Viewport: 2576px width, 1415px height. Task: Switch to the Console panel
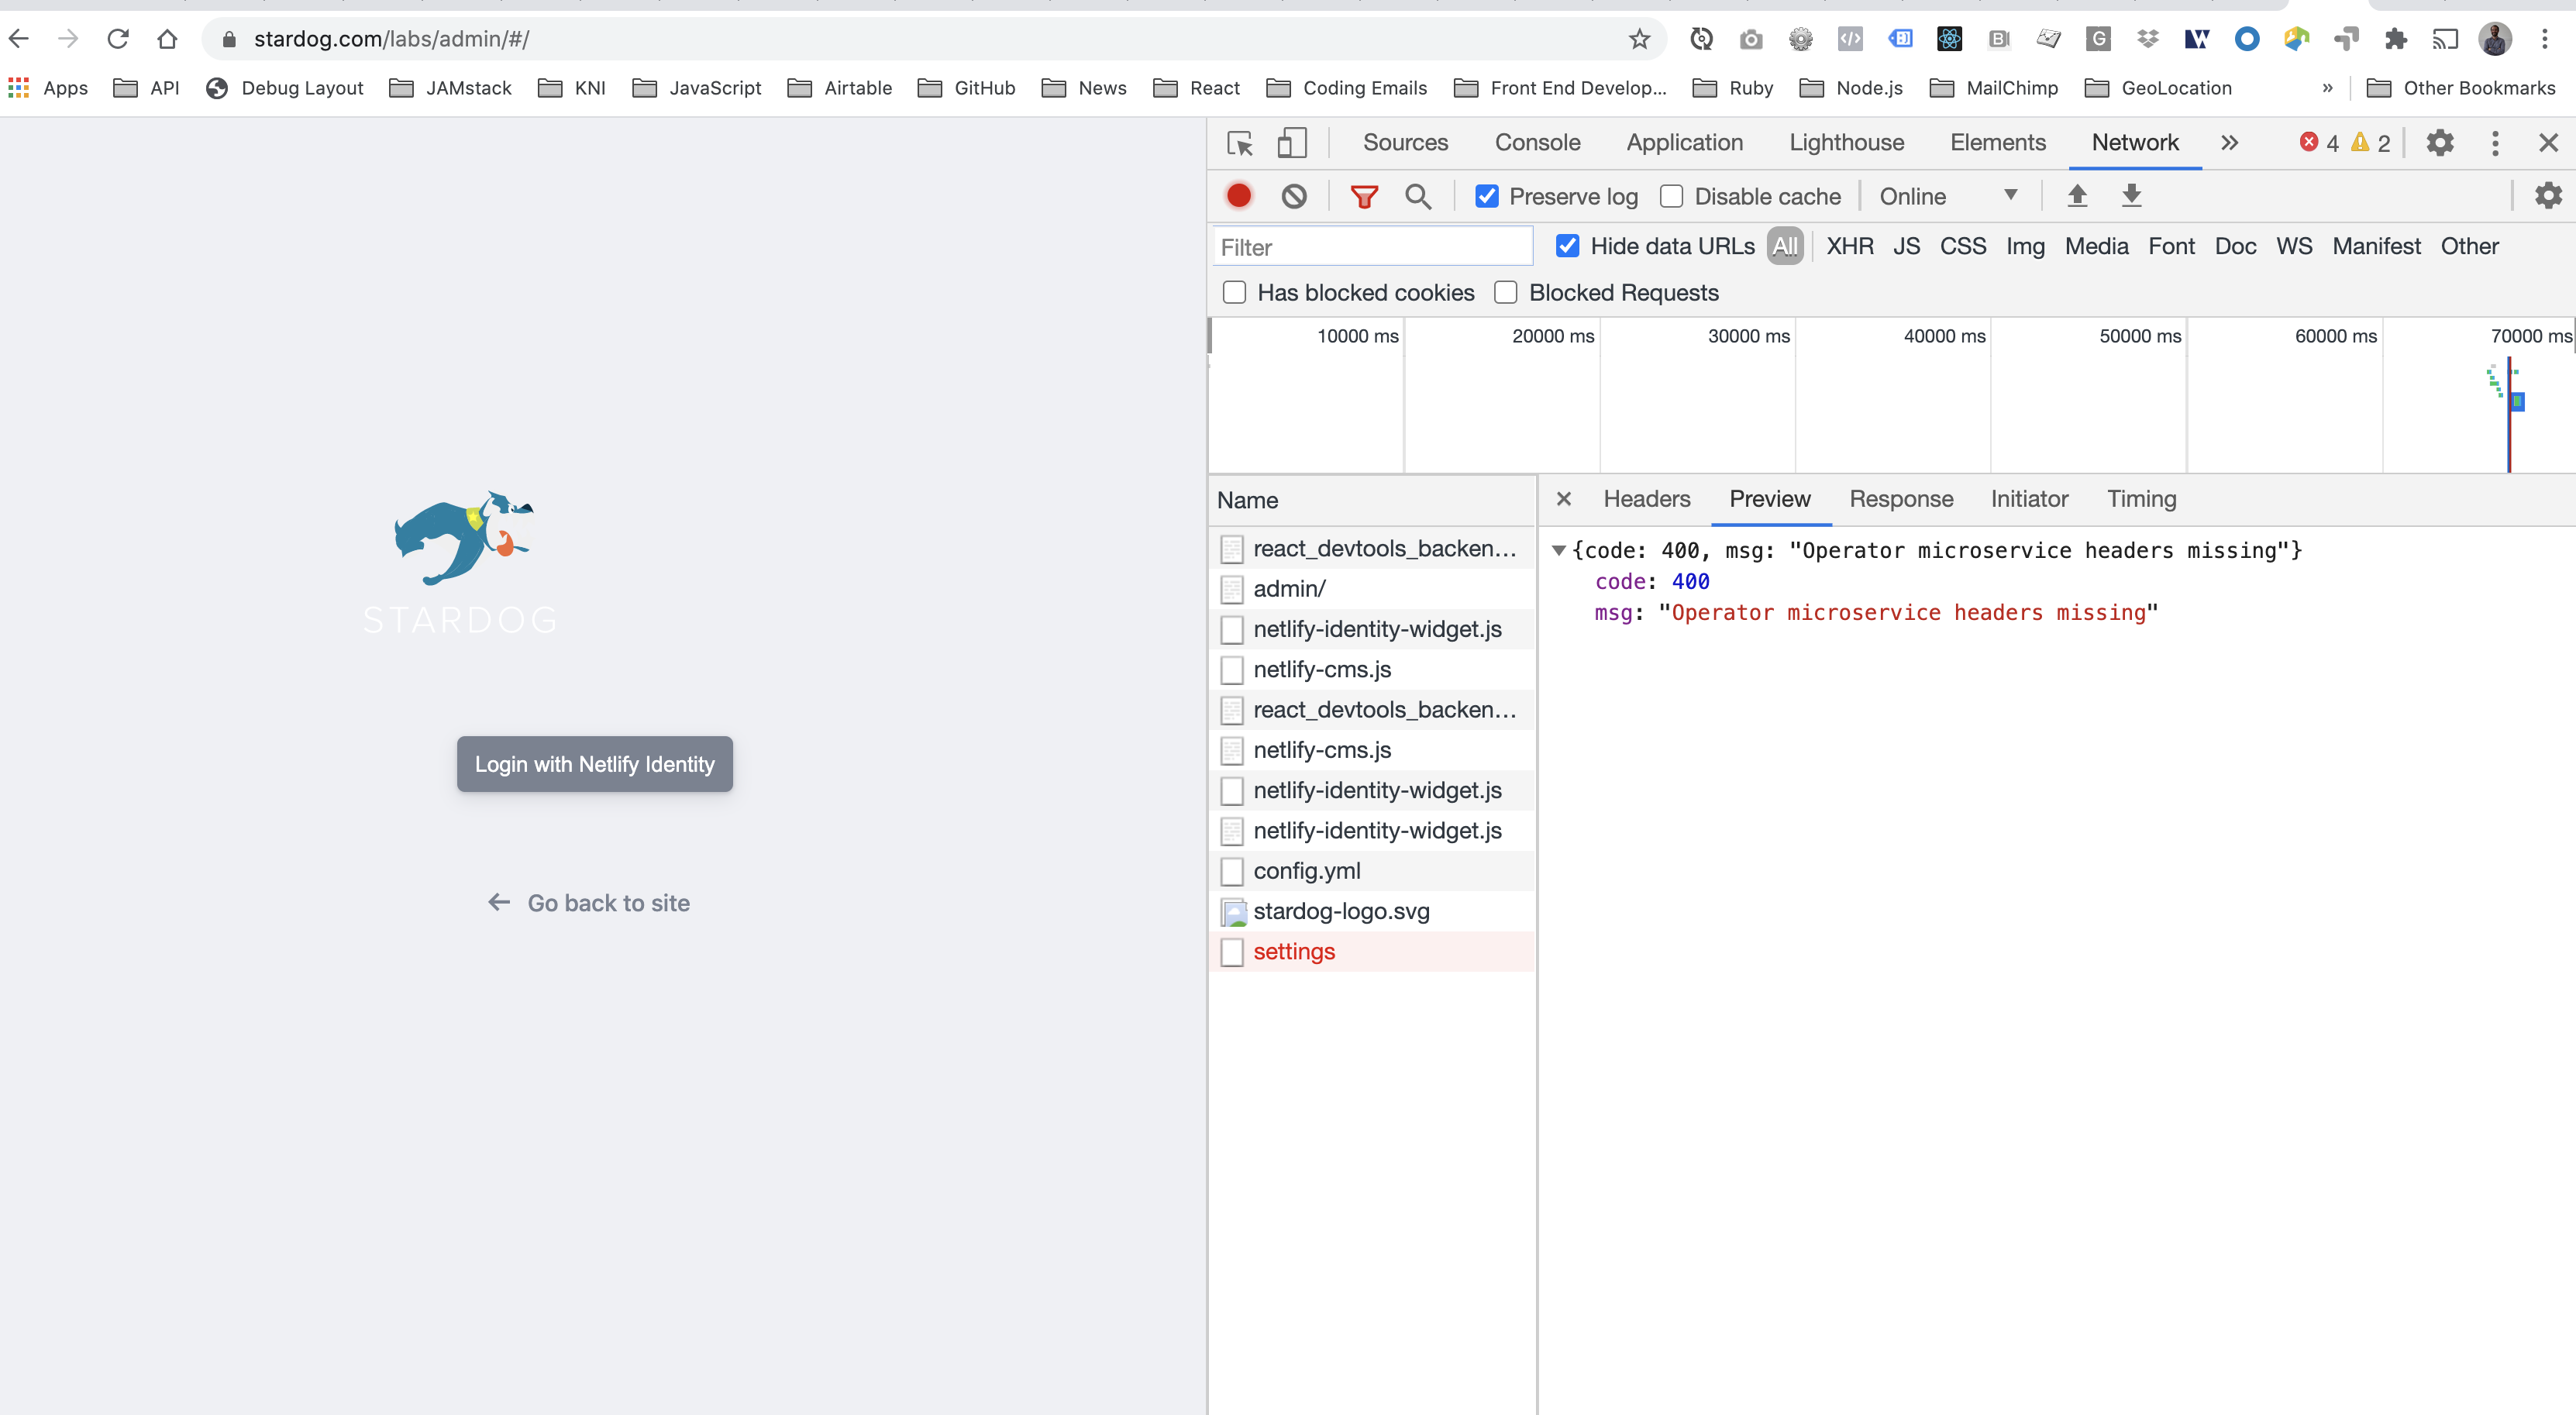tap(1537, 142)
